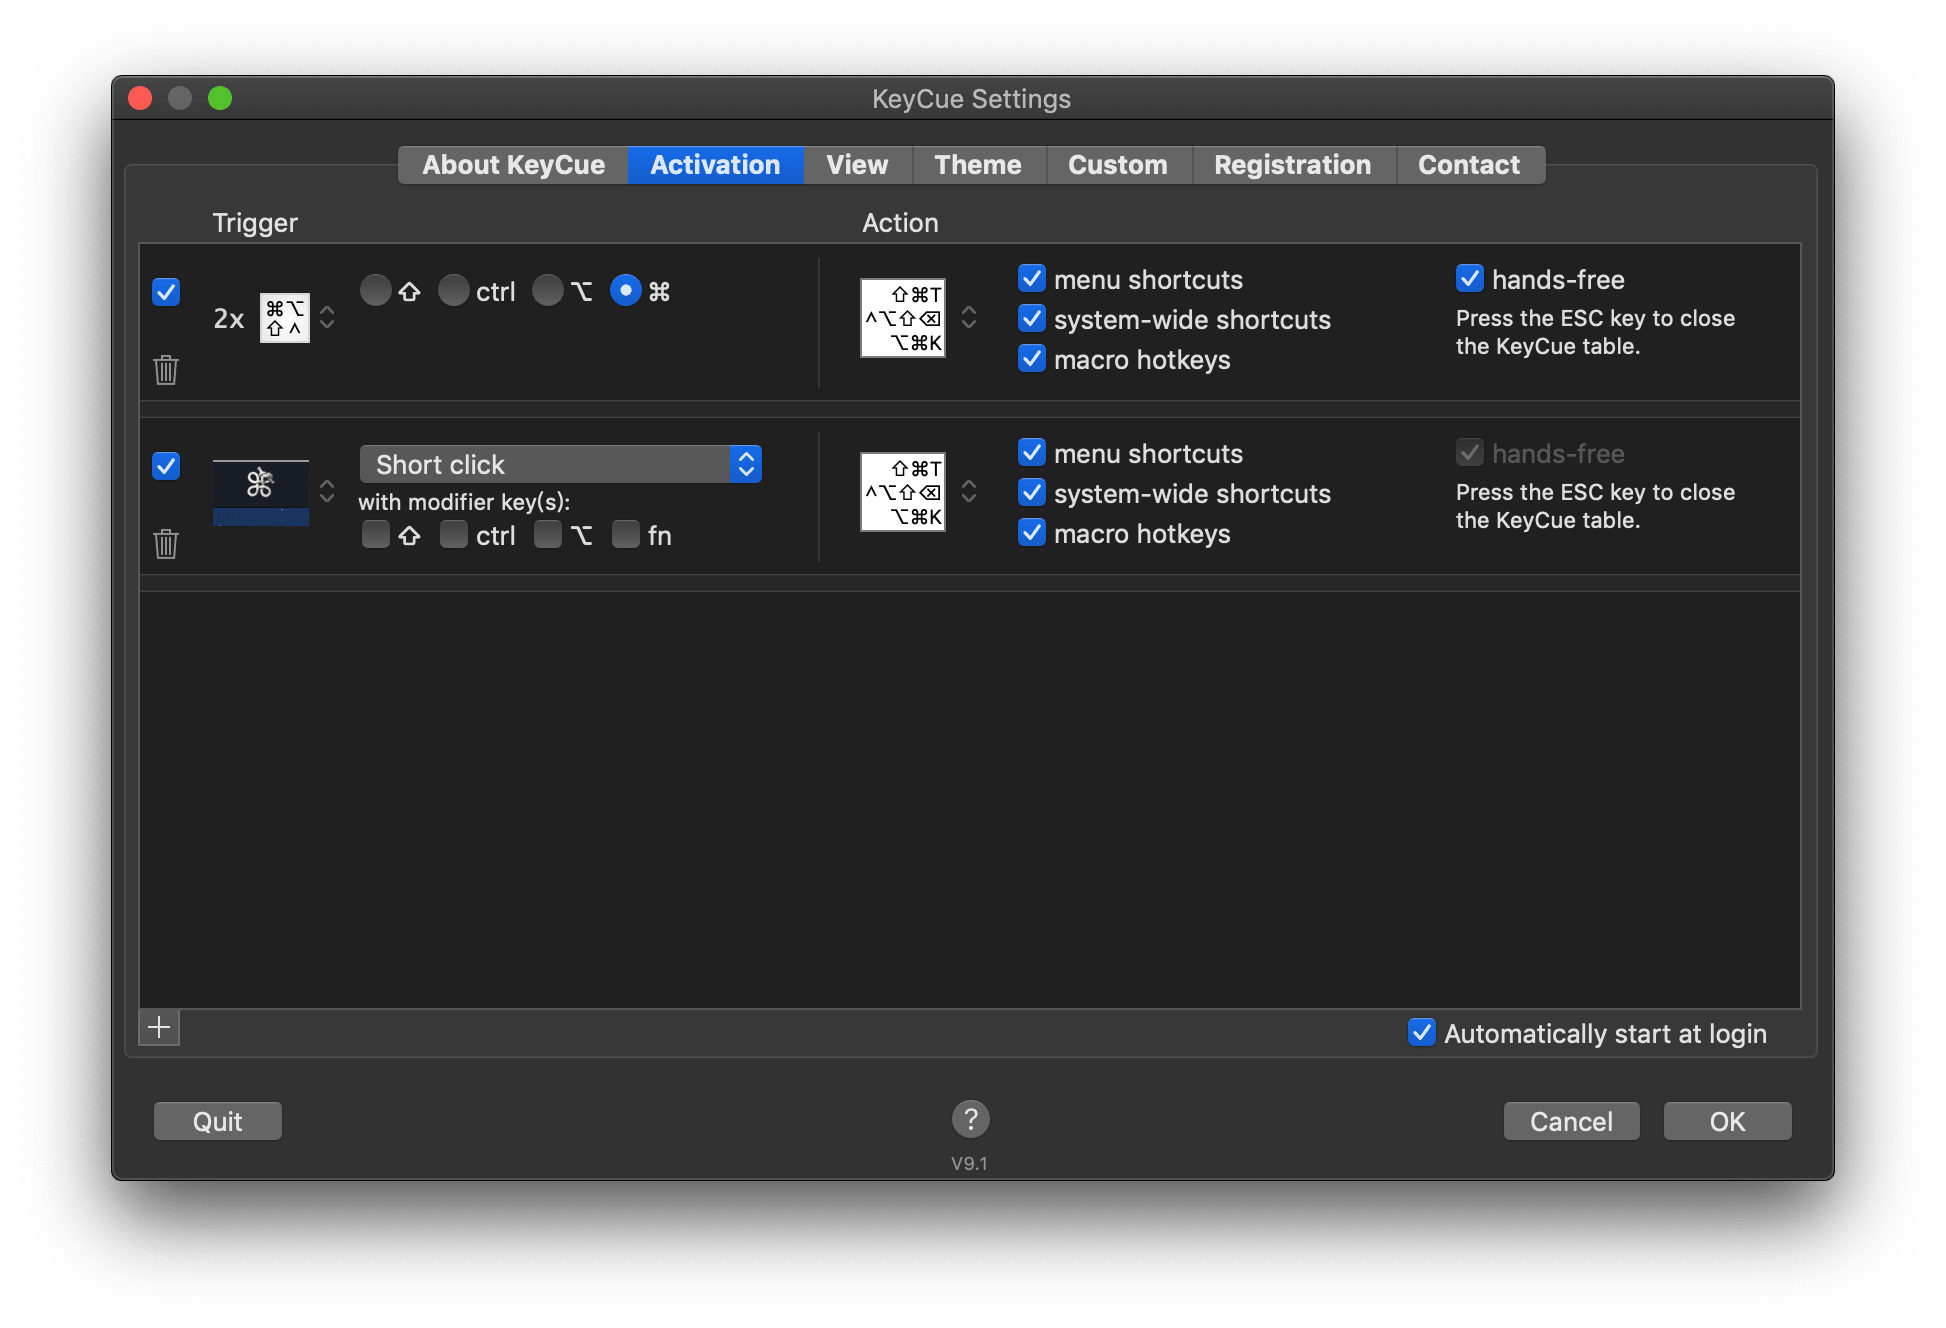Uncheck menu shortcuts in the Short click row
The height and width of the screenshot is (1328, 1946).
1032,453
